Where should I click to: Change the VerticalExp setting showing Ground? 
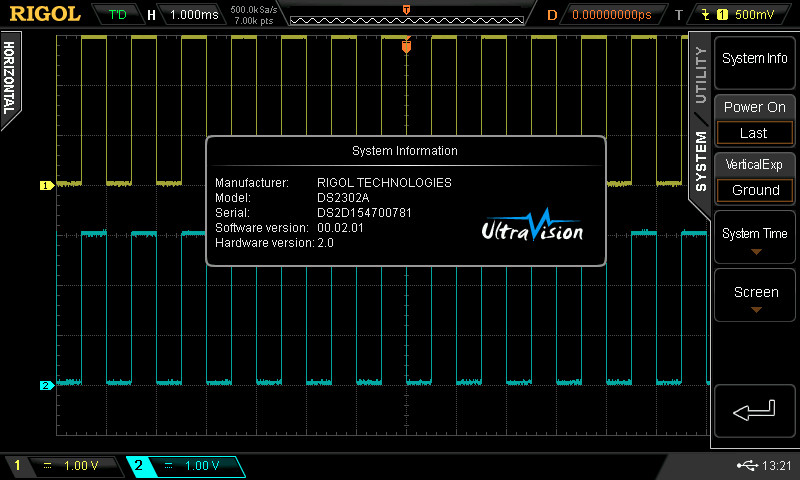(x=755, y=190)
